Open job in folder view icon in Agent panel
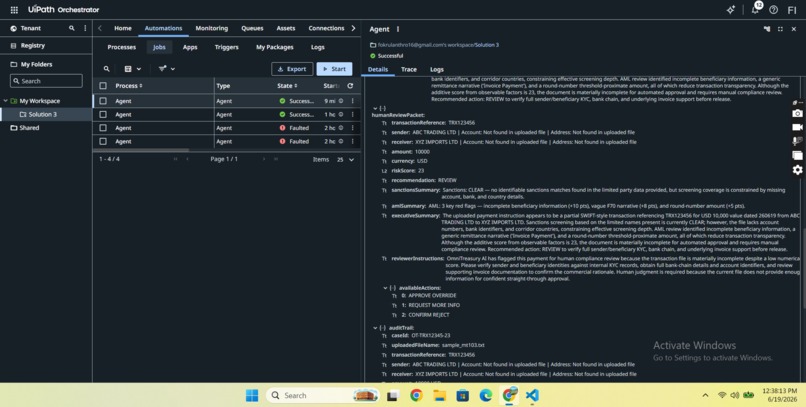 coord(766,29)
